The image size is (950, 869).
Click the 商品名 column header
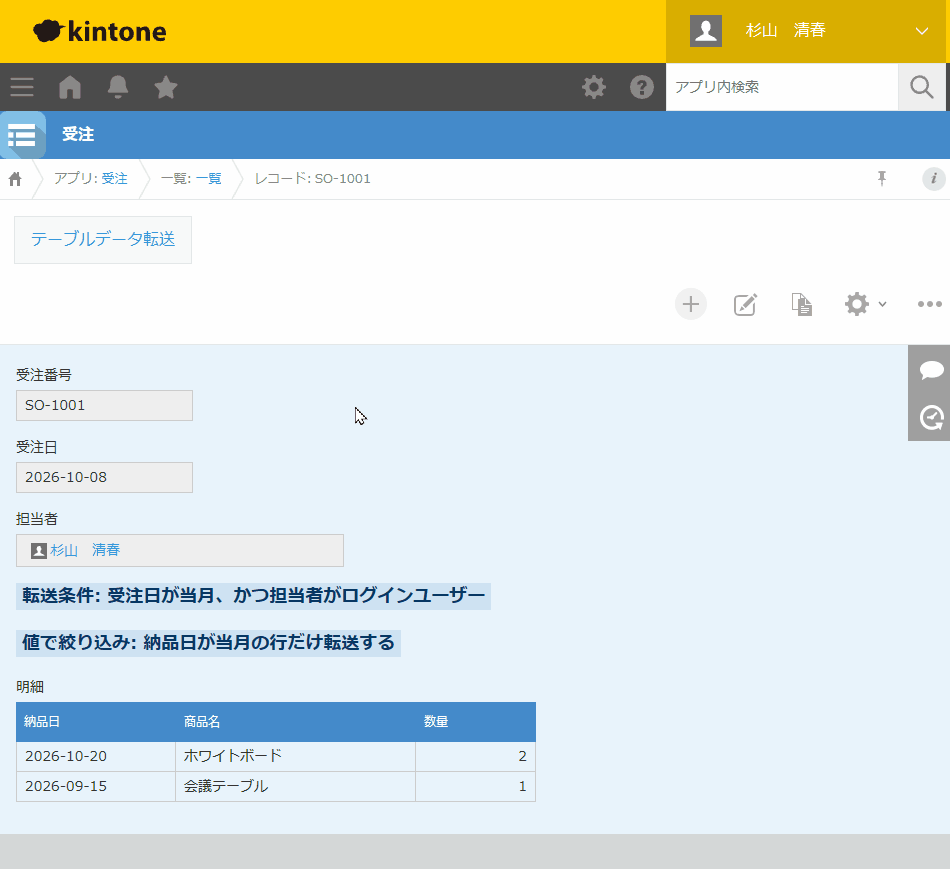click(x=296, y=722)
